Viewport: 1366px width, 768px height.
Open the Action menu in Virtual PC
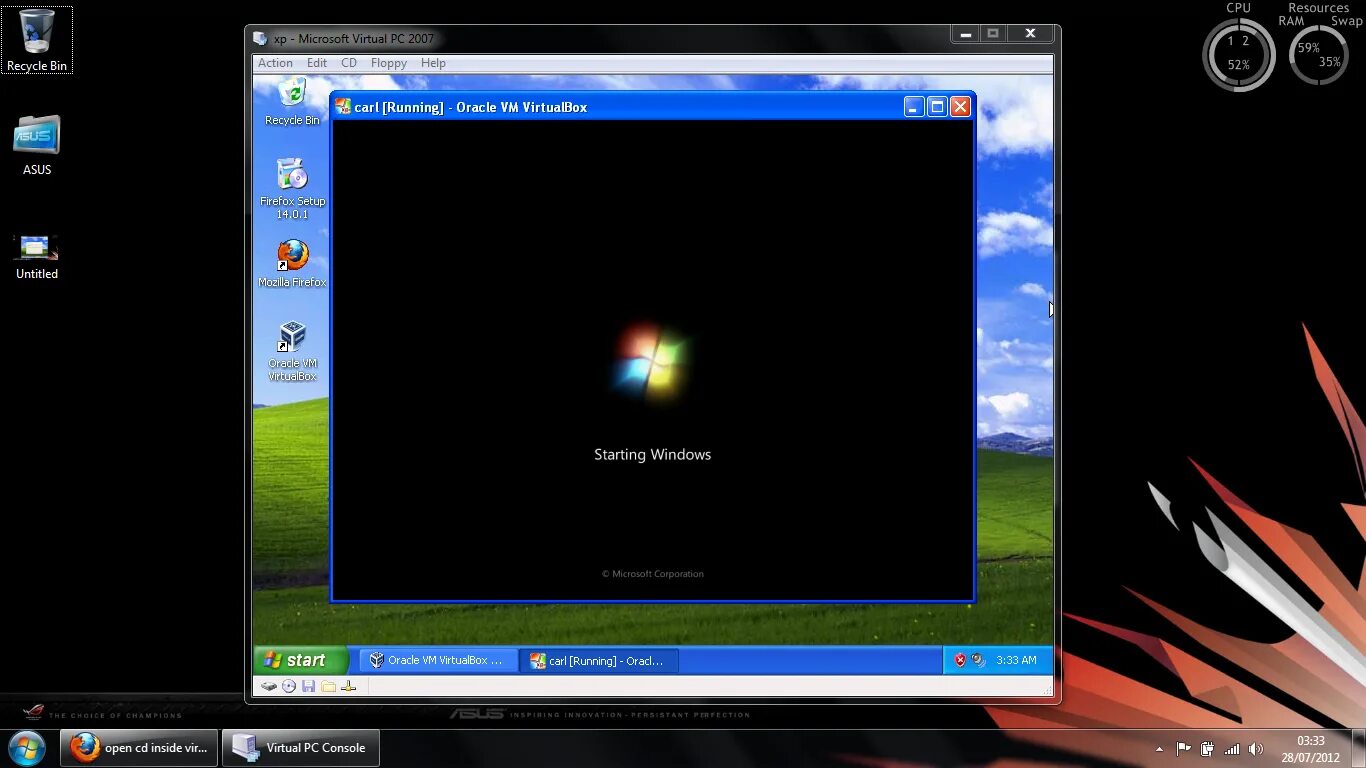[275, 63]
